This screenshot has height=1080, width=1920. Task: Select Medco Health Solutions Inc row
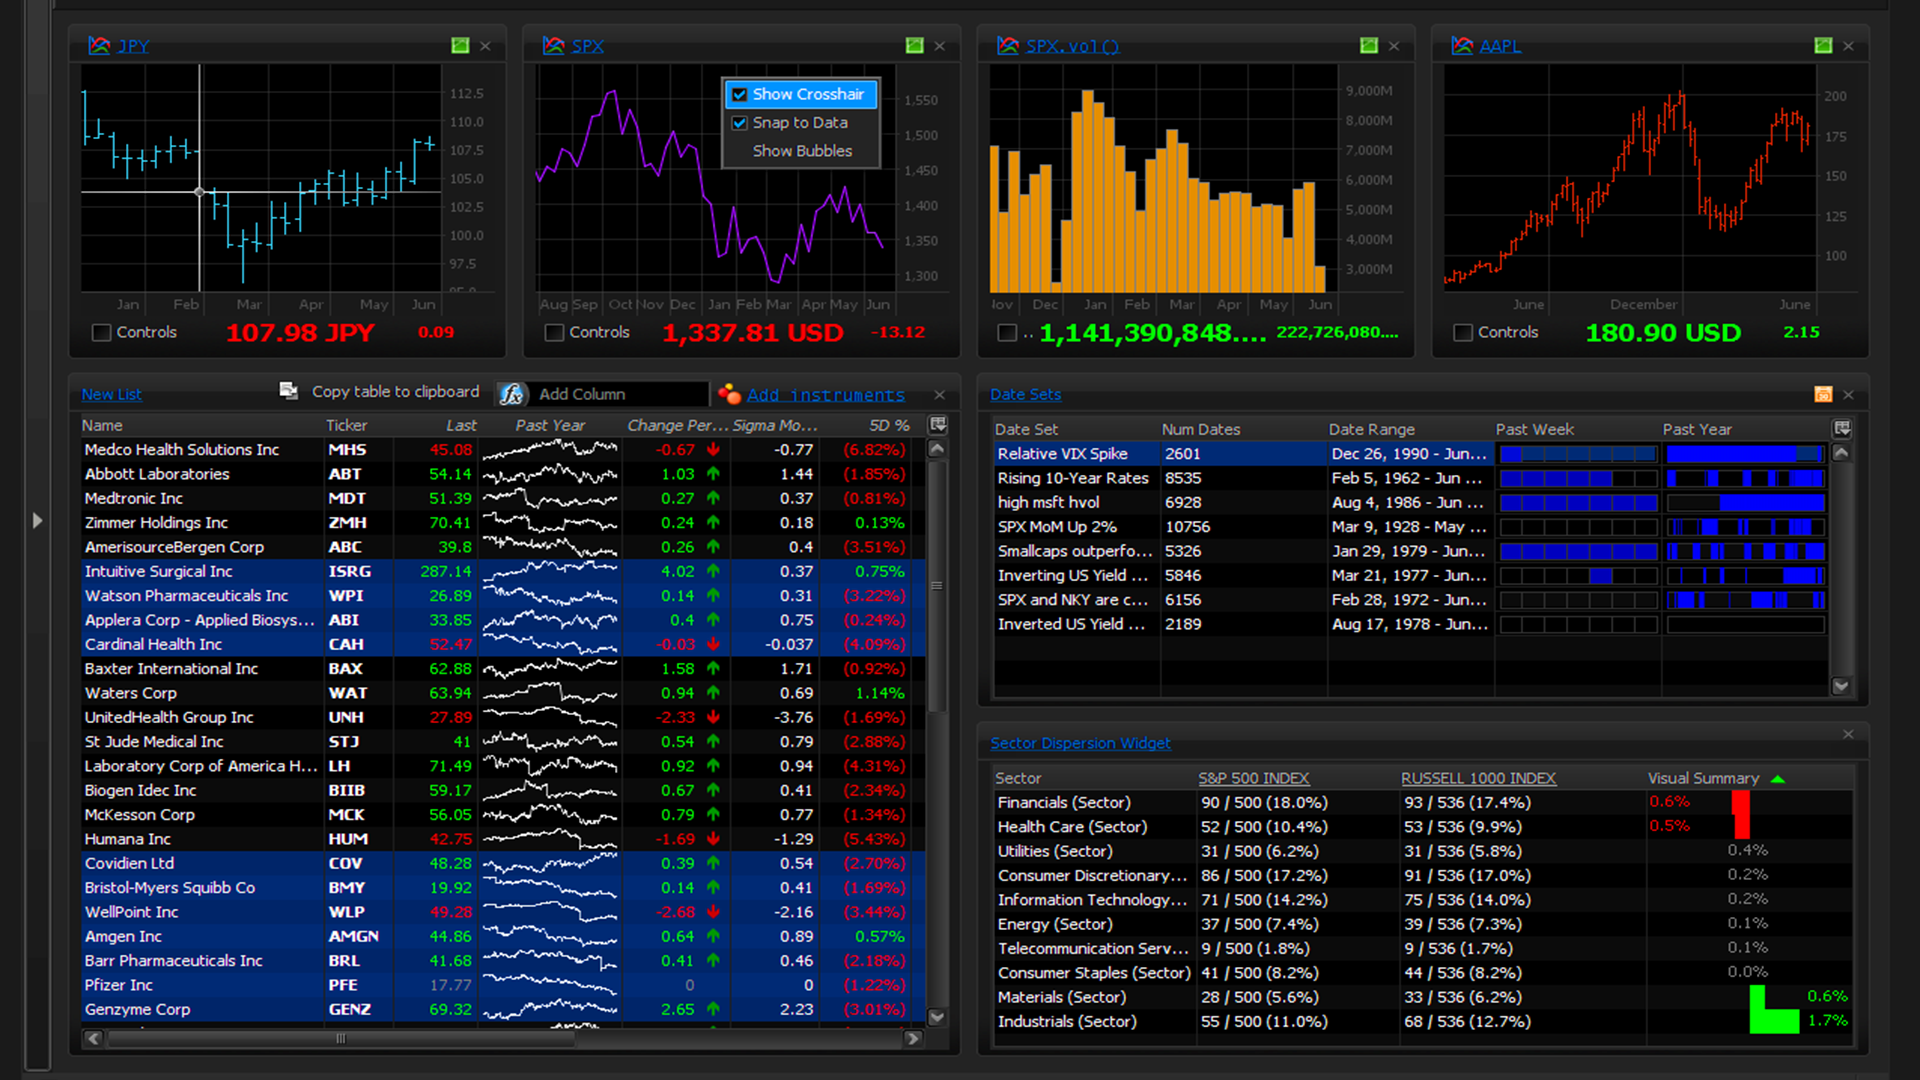tap(503, 450)
